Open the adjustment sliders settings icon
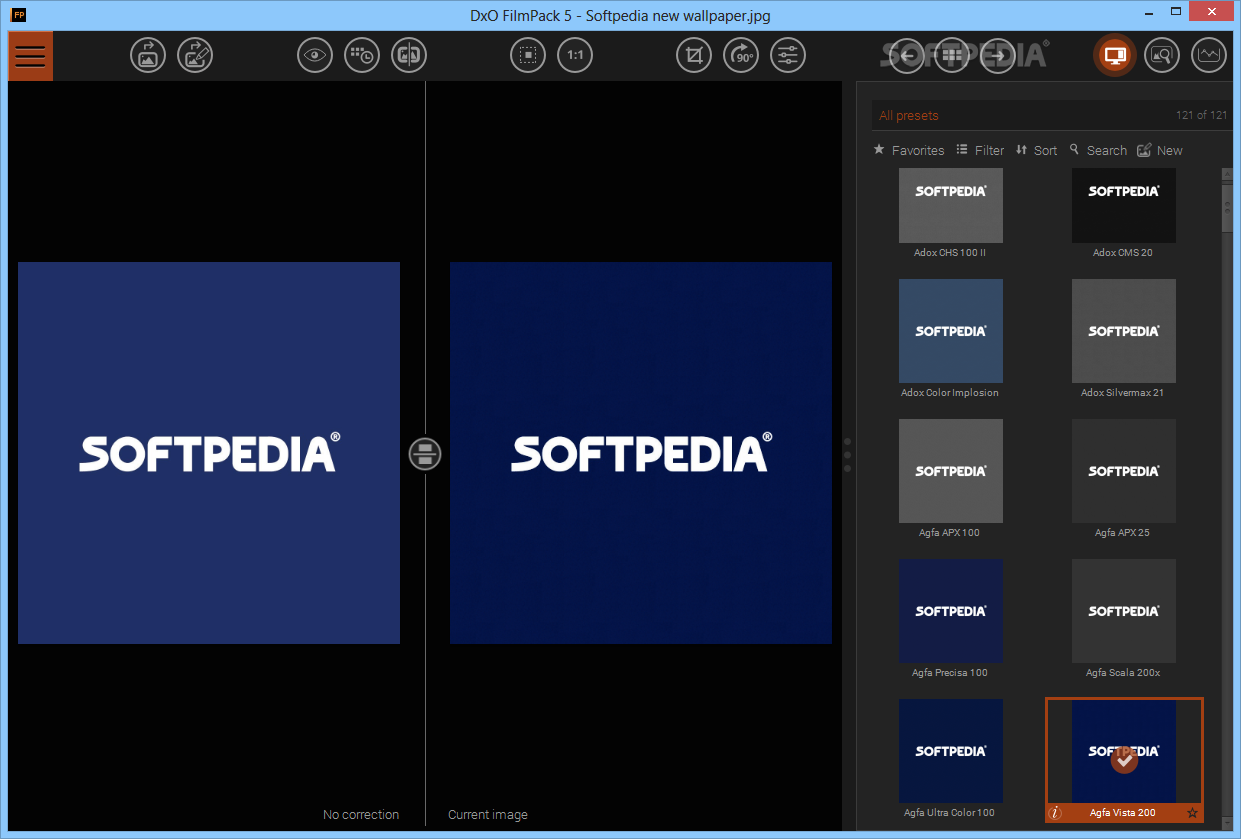The image size is (1241, 839). click(x=789, y=55)
